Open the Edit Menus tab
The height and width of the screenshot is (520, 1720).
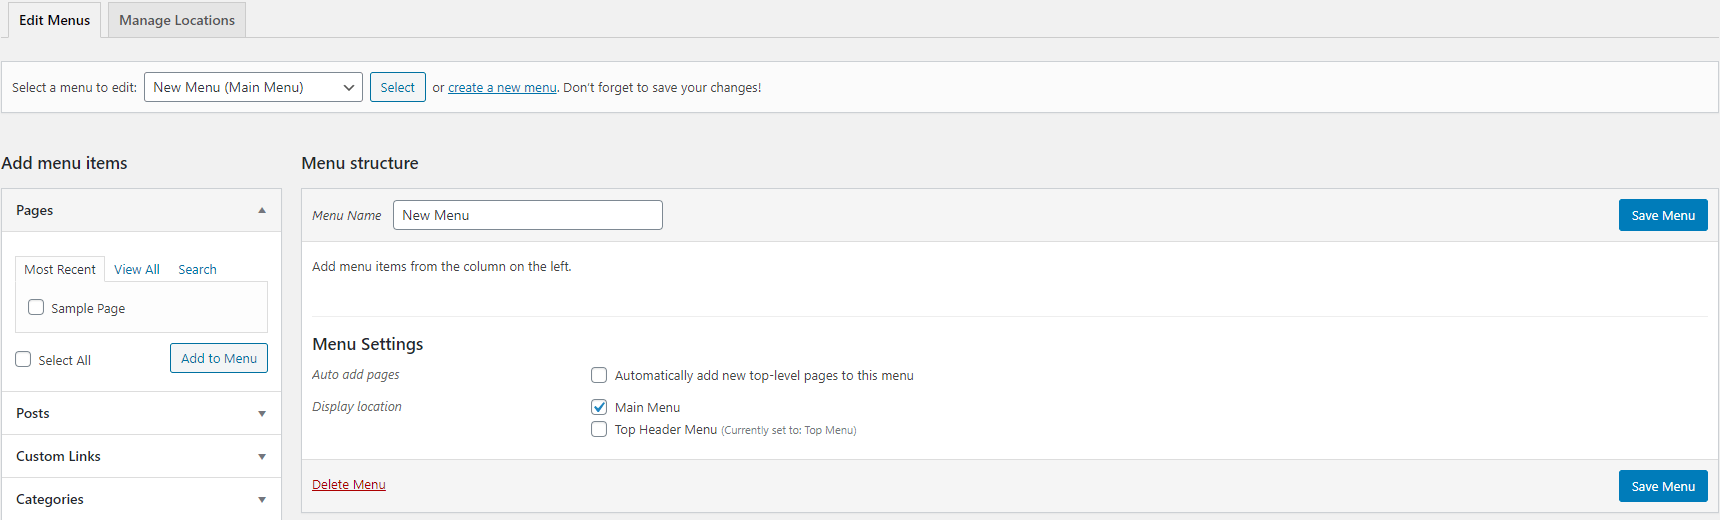(55, 20)
